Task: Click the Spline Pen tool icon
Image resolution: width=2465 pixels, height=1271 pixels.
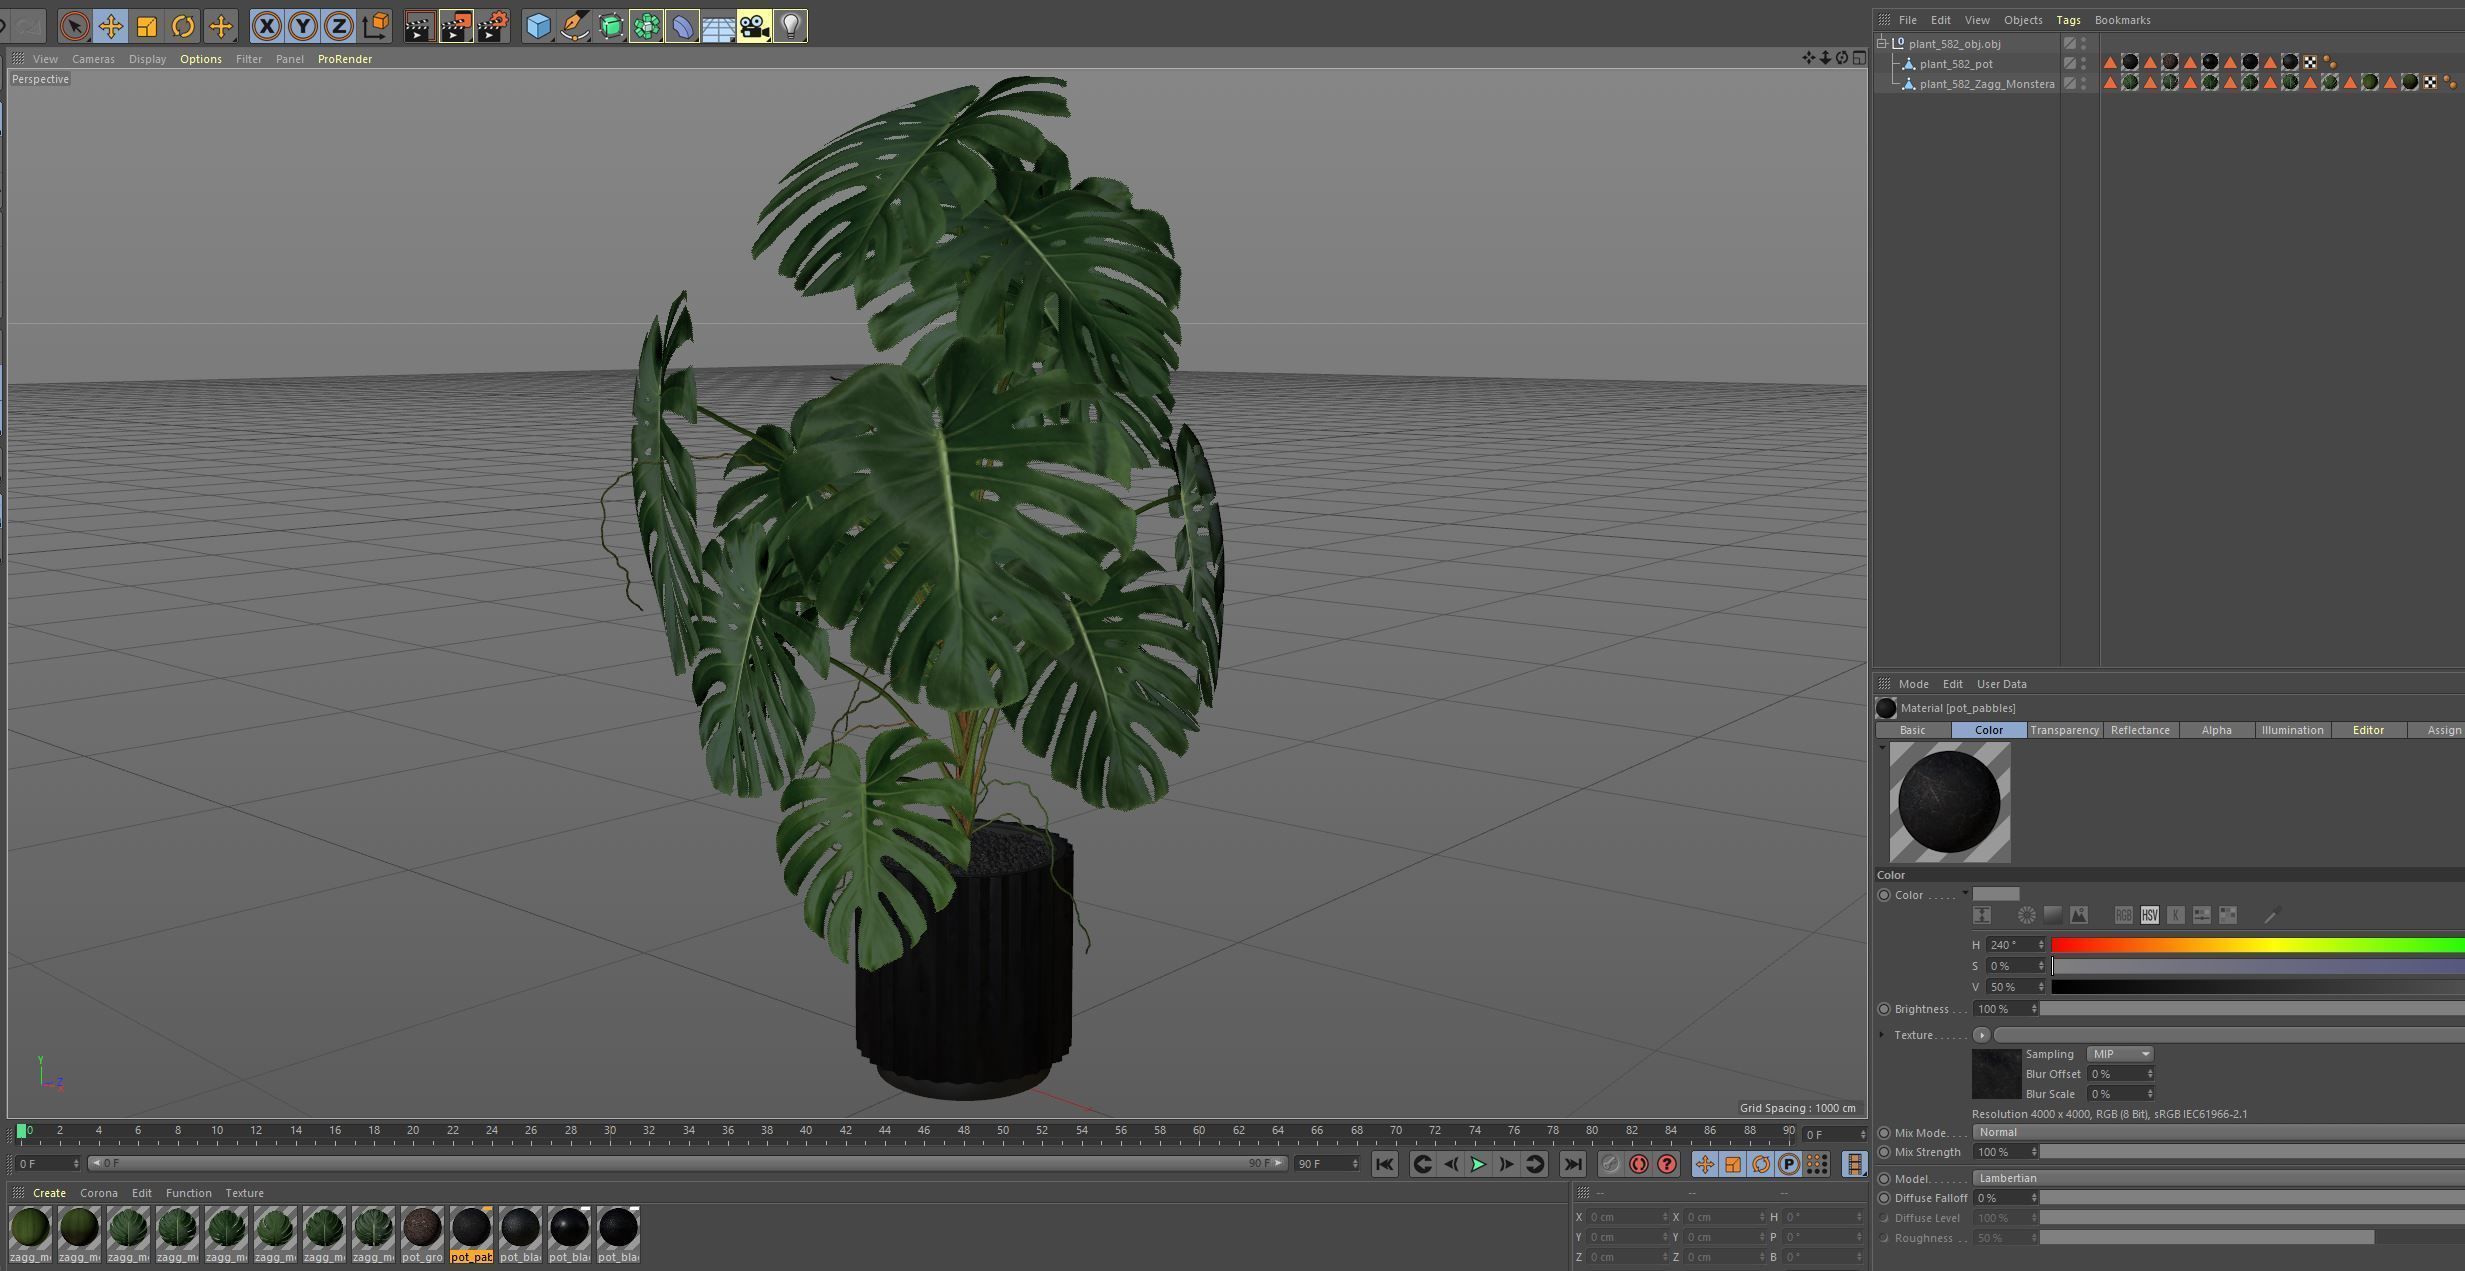Action: (574, 26)
